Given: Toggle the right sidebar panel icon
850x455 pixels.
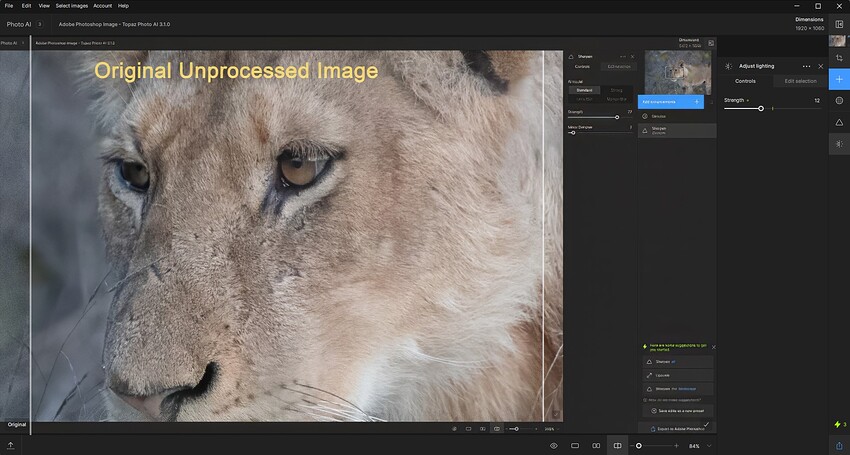Looking at the screenshot, I should [x=839, y=24].
